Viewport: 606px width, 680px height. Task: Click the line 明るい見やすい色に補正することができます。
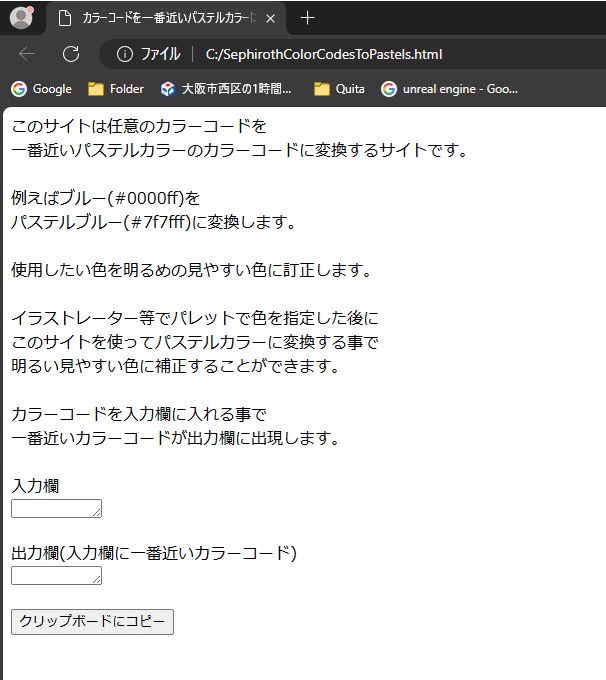pos(176,366)
